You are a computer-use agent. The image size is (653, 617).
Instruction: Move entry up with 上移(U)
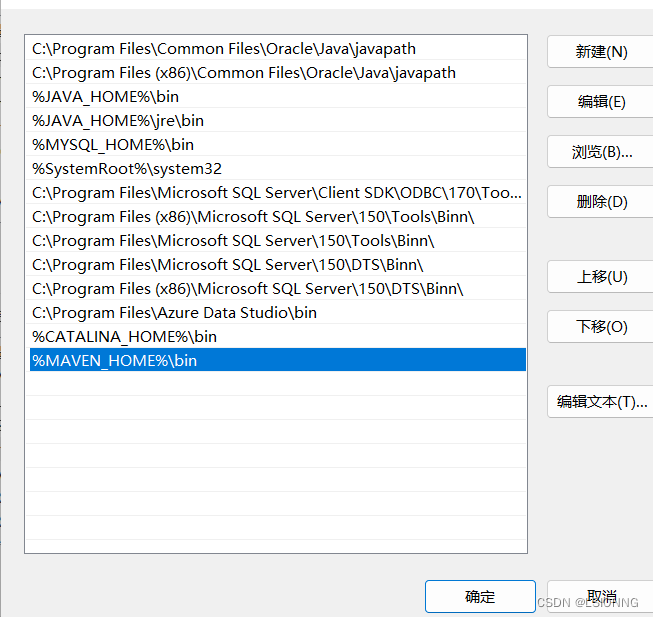pyautogui.click(x=600, y=276)
